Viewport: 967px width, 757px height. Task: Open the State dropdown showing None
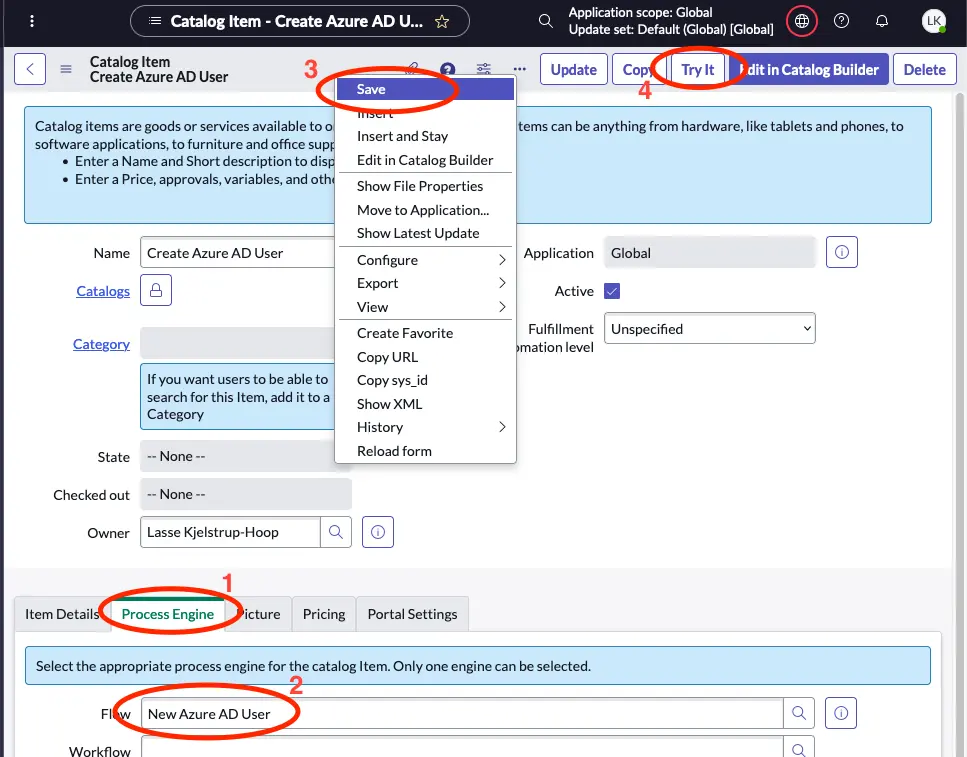point(245,456)
